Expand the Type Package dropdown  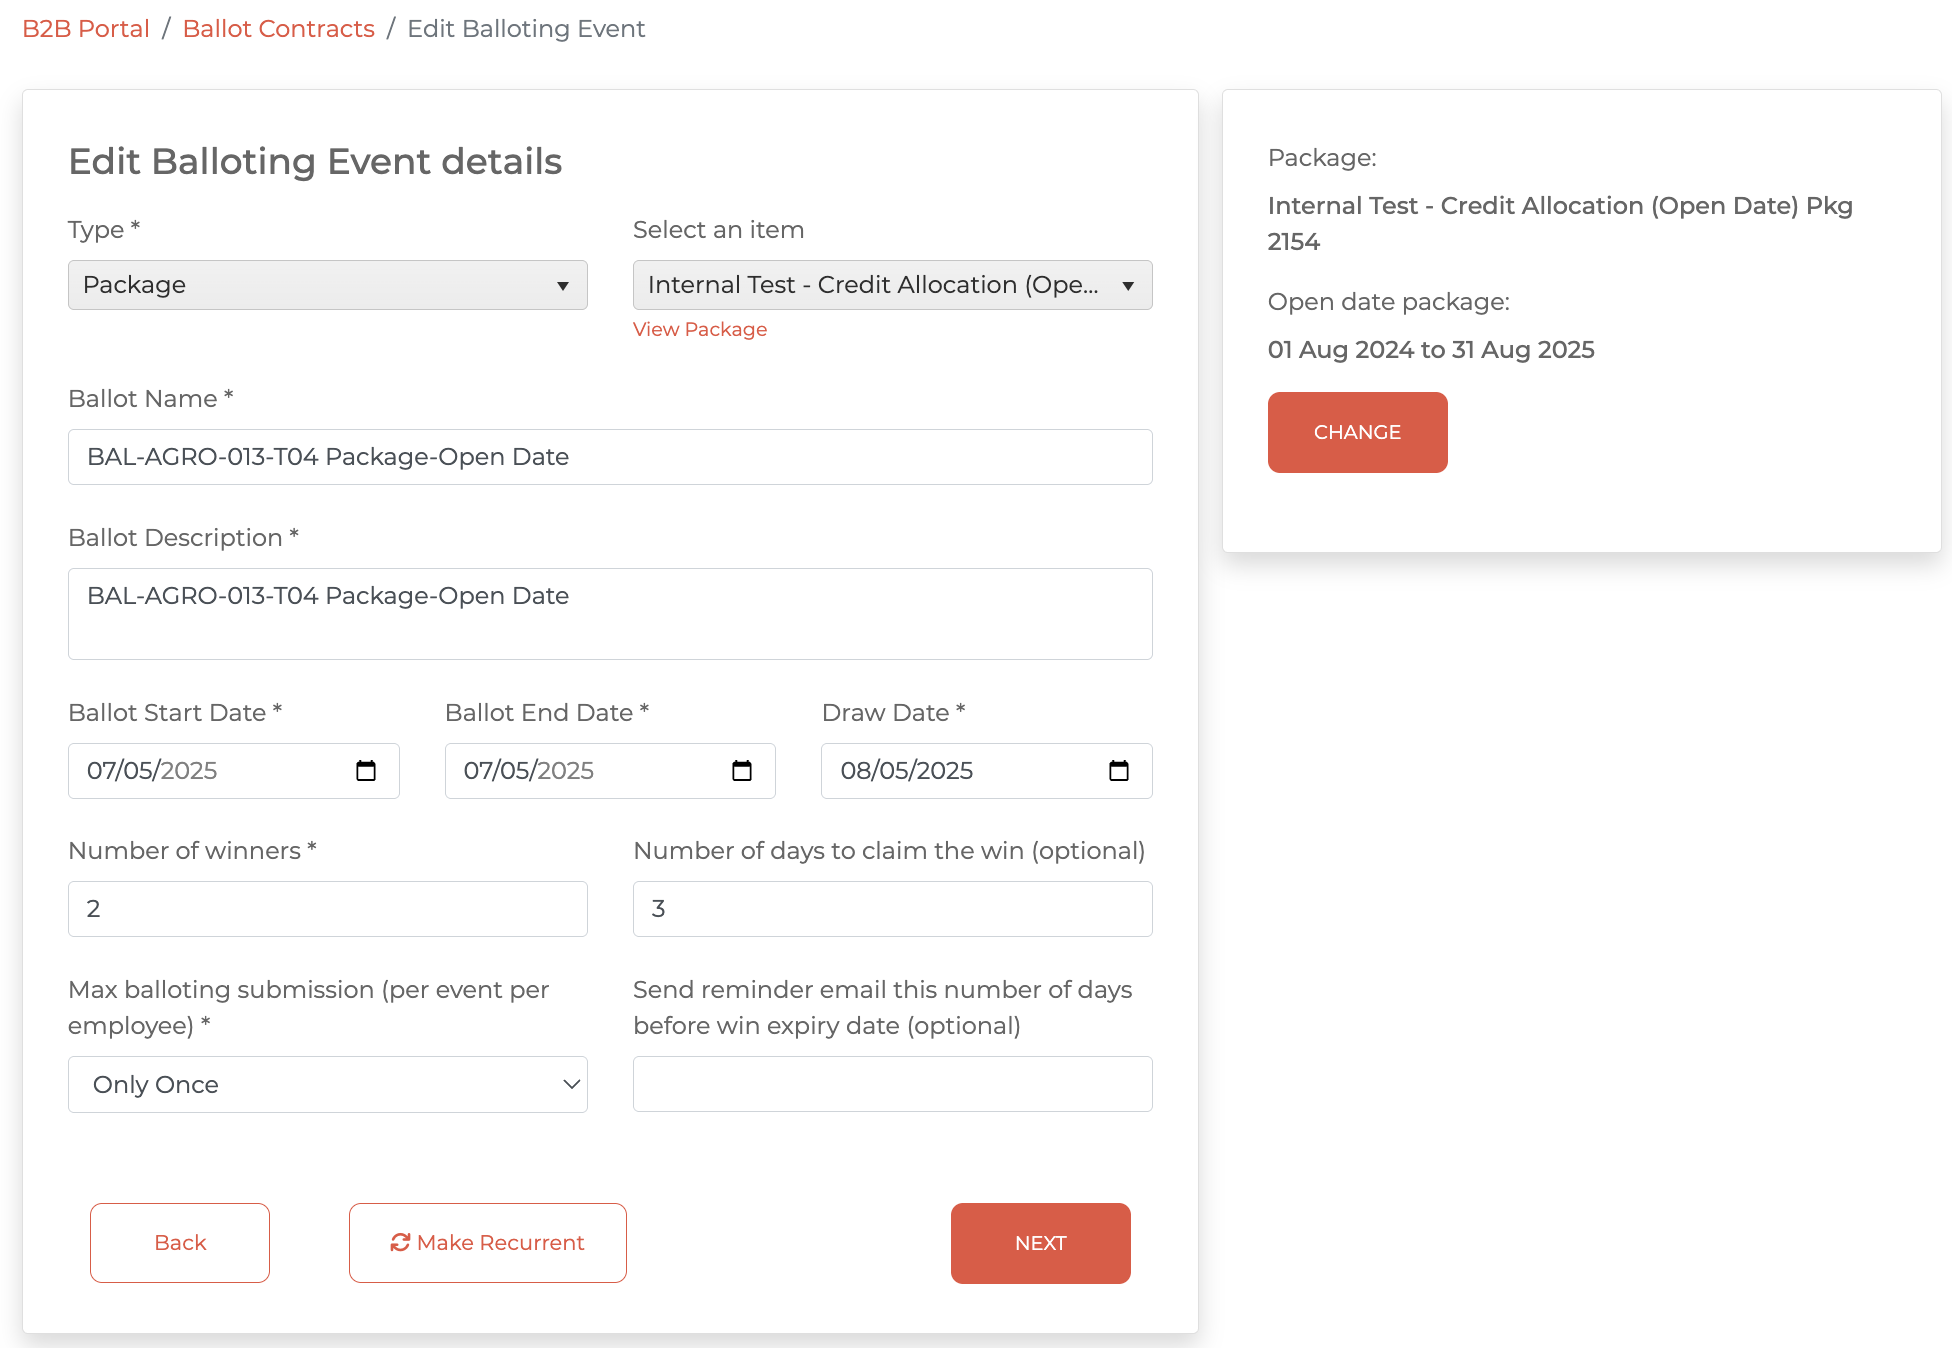(327, 285)
